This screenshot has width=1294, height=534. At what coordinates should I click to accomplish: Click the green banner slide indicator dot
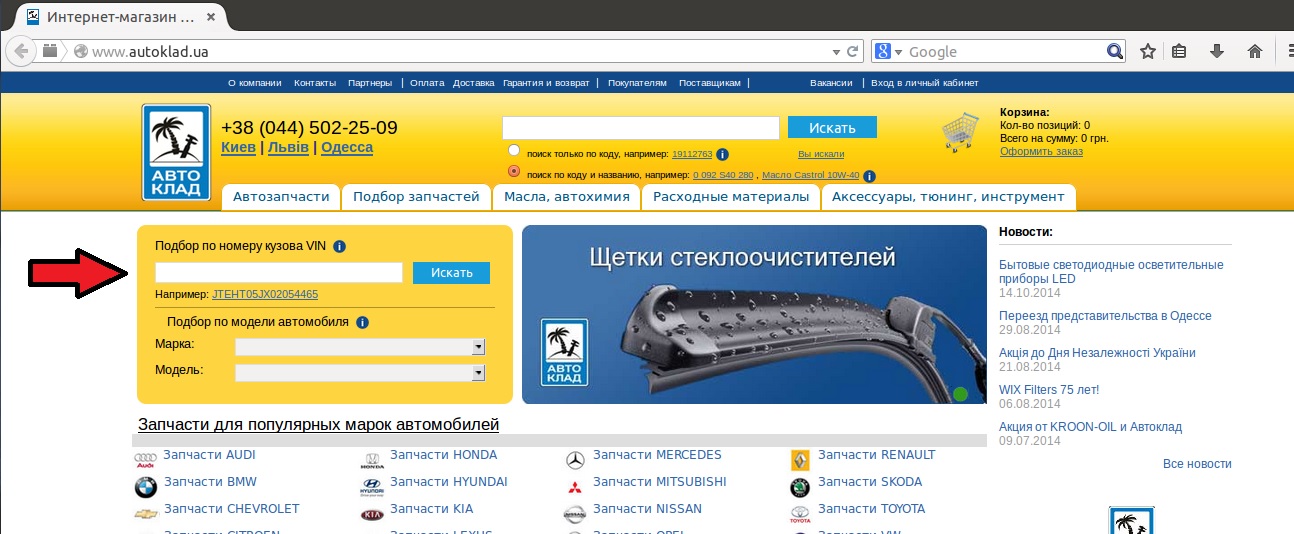coord(961,394)
